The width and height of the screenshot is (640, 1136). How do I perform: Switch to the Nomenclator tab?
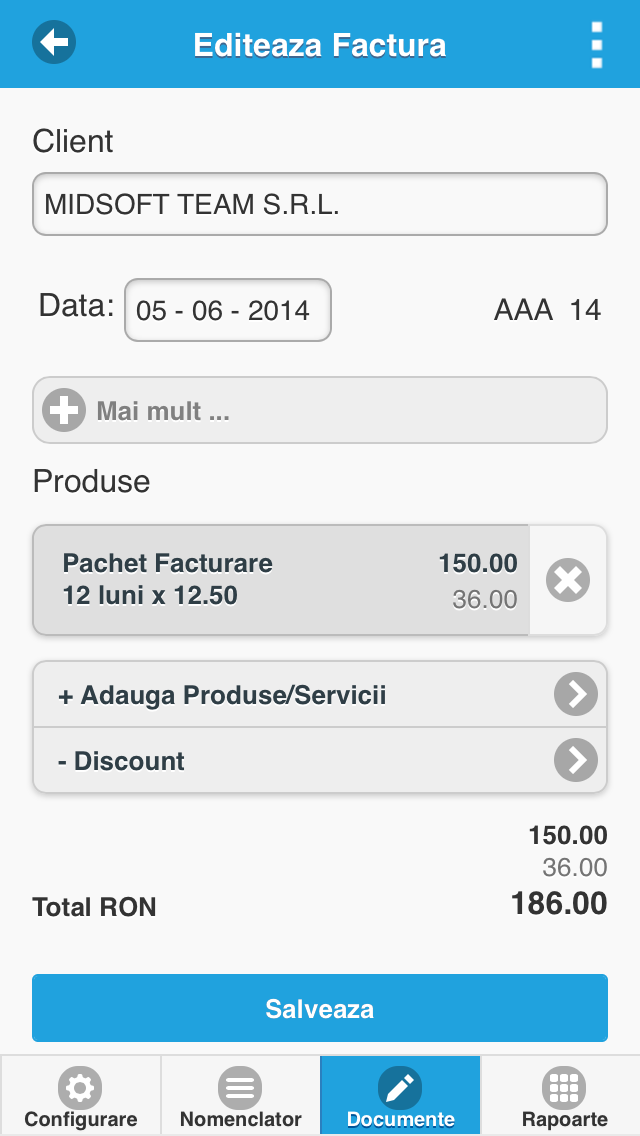[x=240, y=1095]
